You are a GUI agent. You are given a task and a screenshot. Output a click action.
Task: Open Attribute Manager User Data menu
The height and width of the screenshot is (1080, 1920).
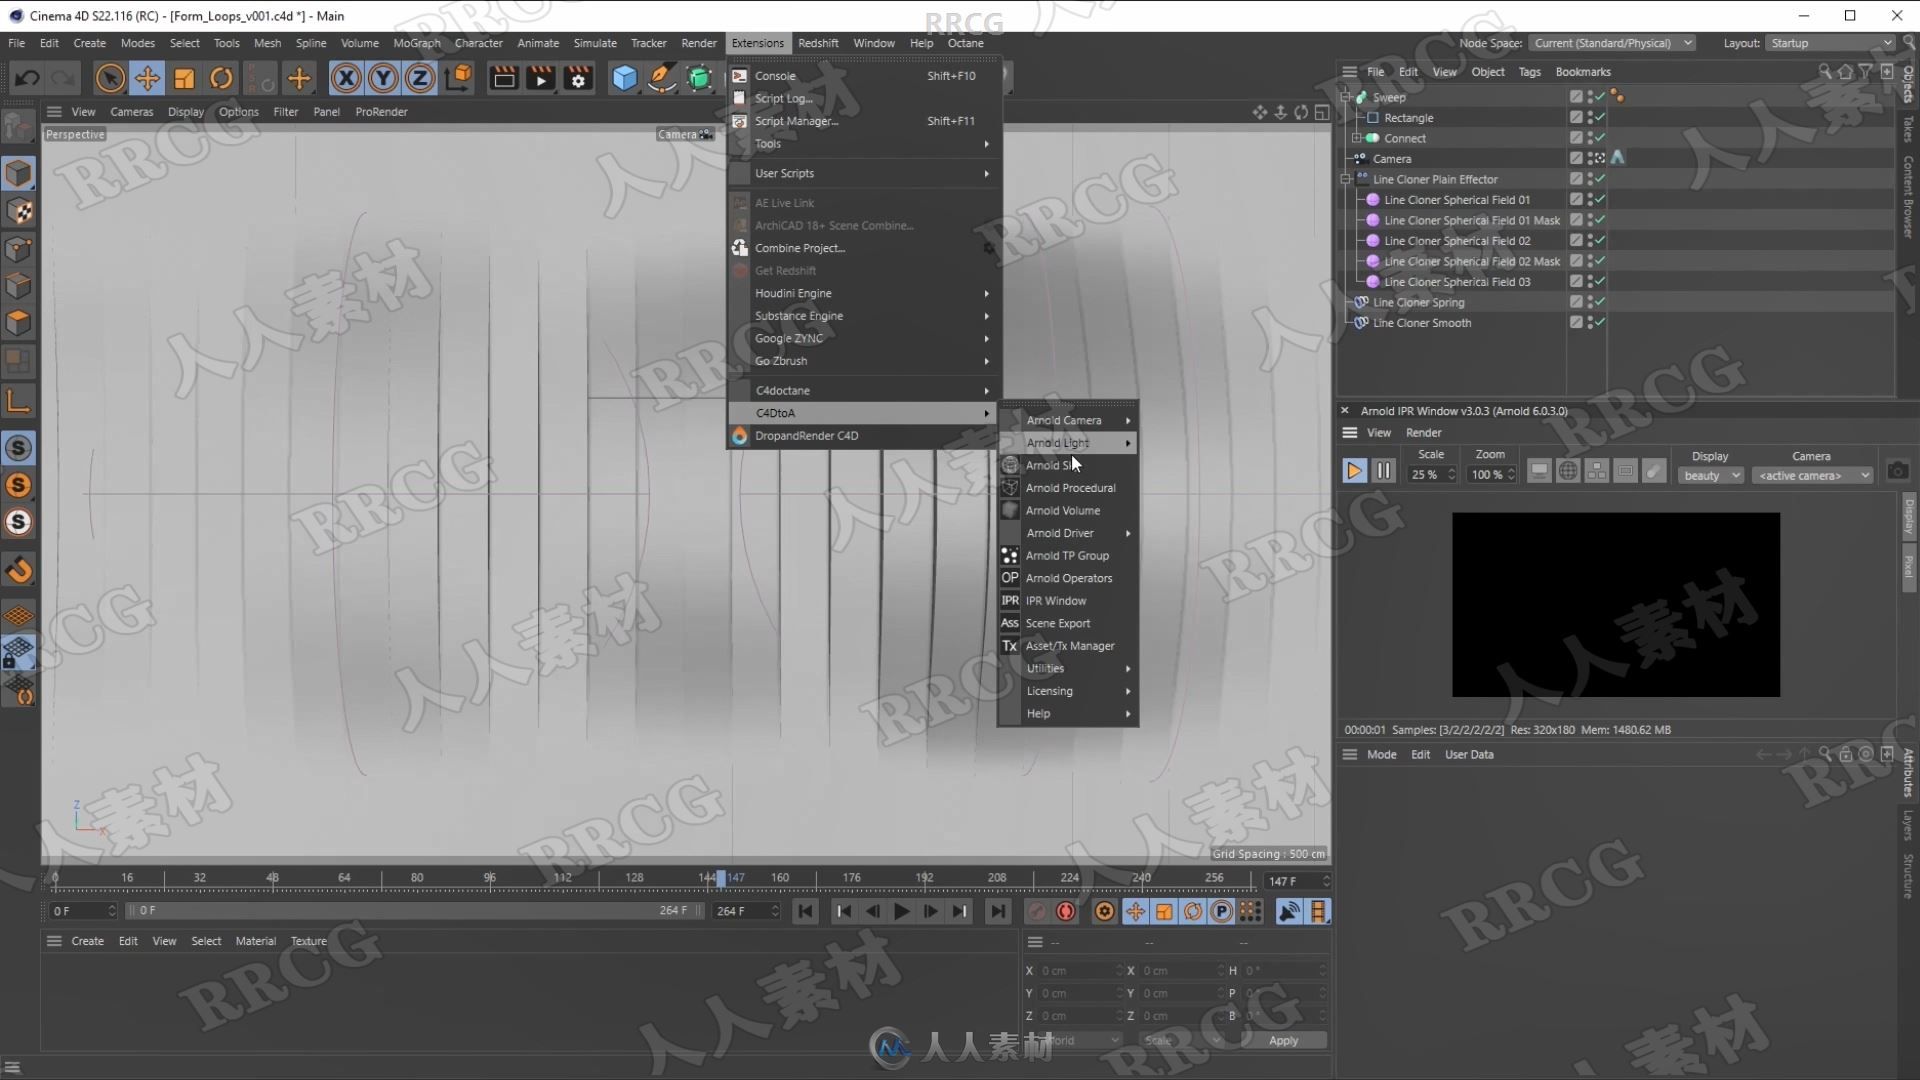click(1469, 755)
